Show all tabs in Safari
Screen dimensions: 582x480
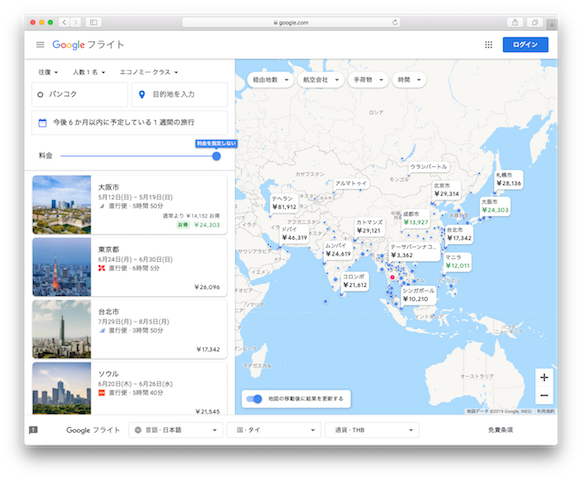(x=535, y=22)
